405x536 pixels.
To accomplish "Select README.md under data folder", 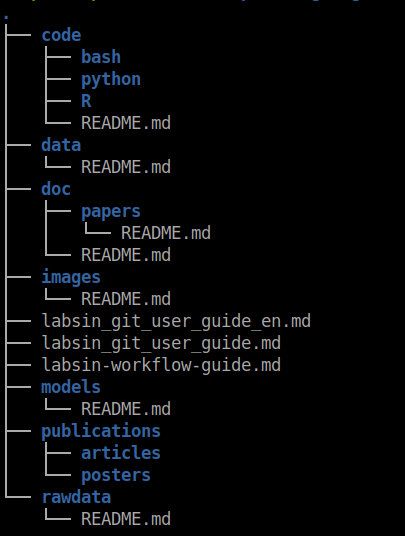I will 126,167.
